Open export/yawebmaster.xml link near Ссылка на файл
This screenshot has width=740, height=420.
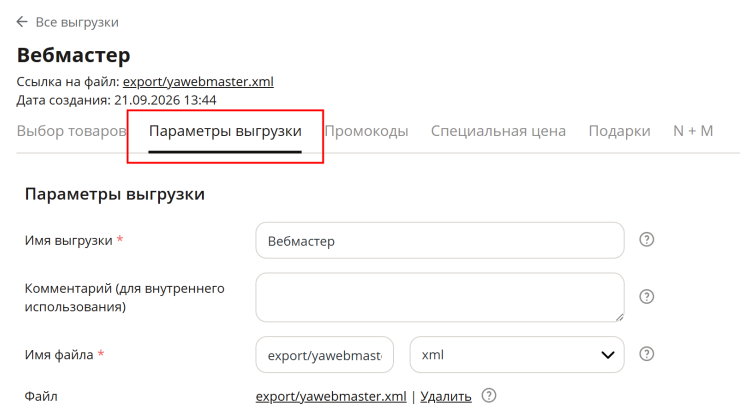(x=198, y=82)
